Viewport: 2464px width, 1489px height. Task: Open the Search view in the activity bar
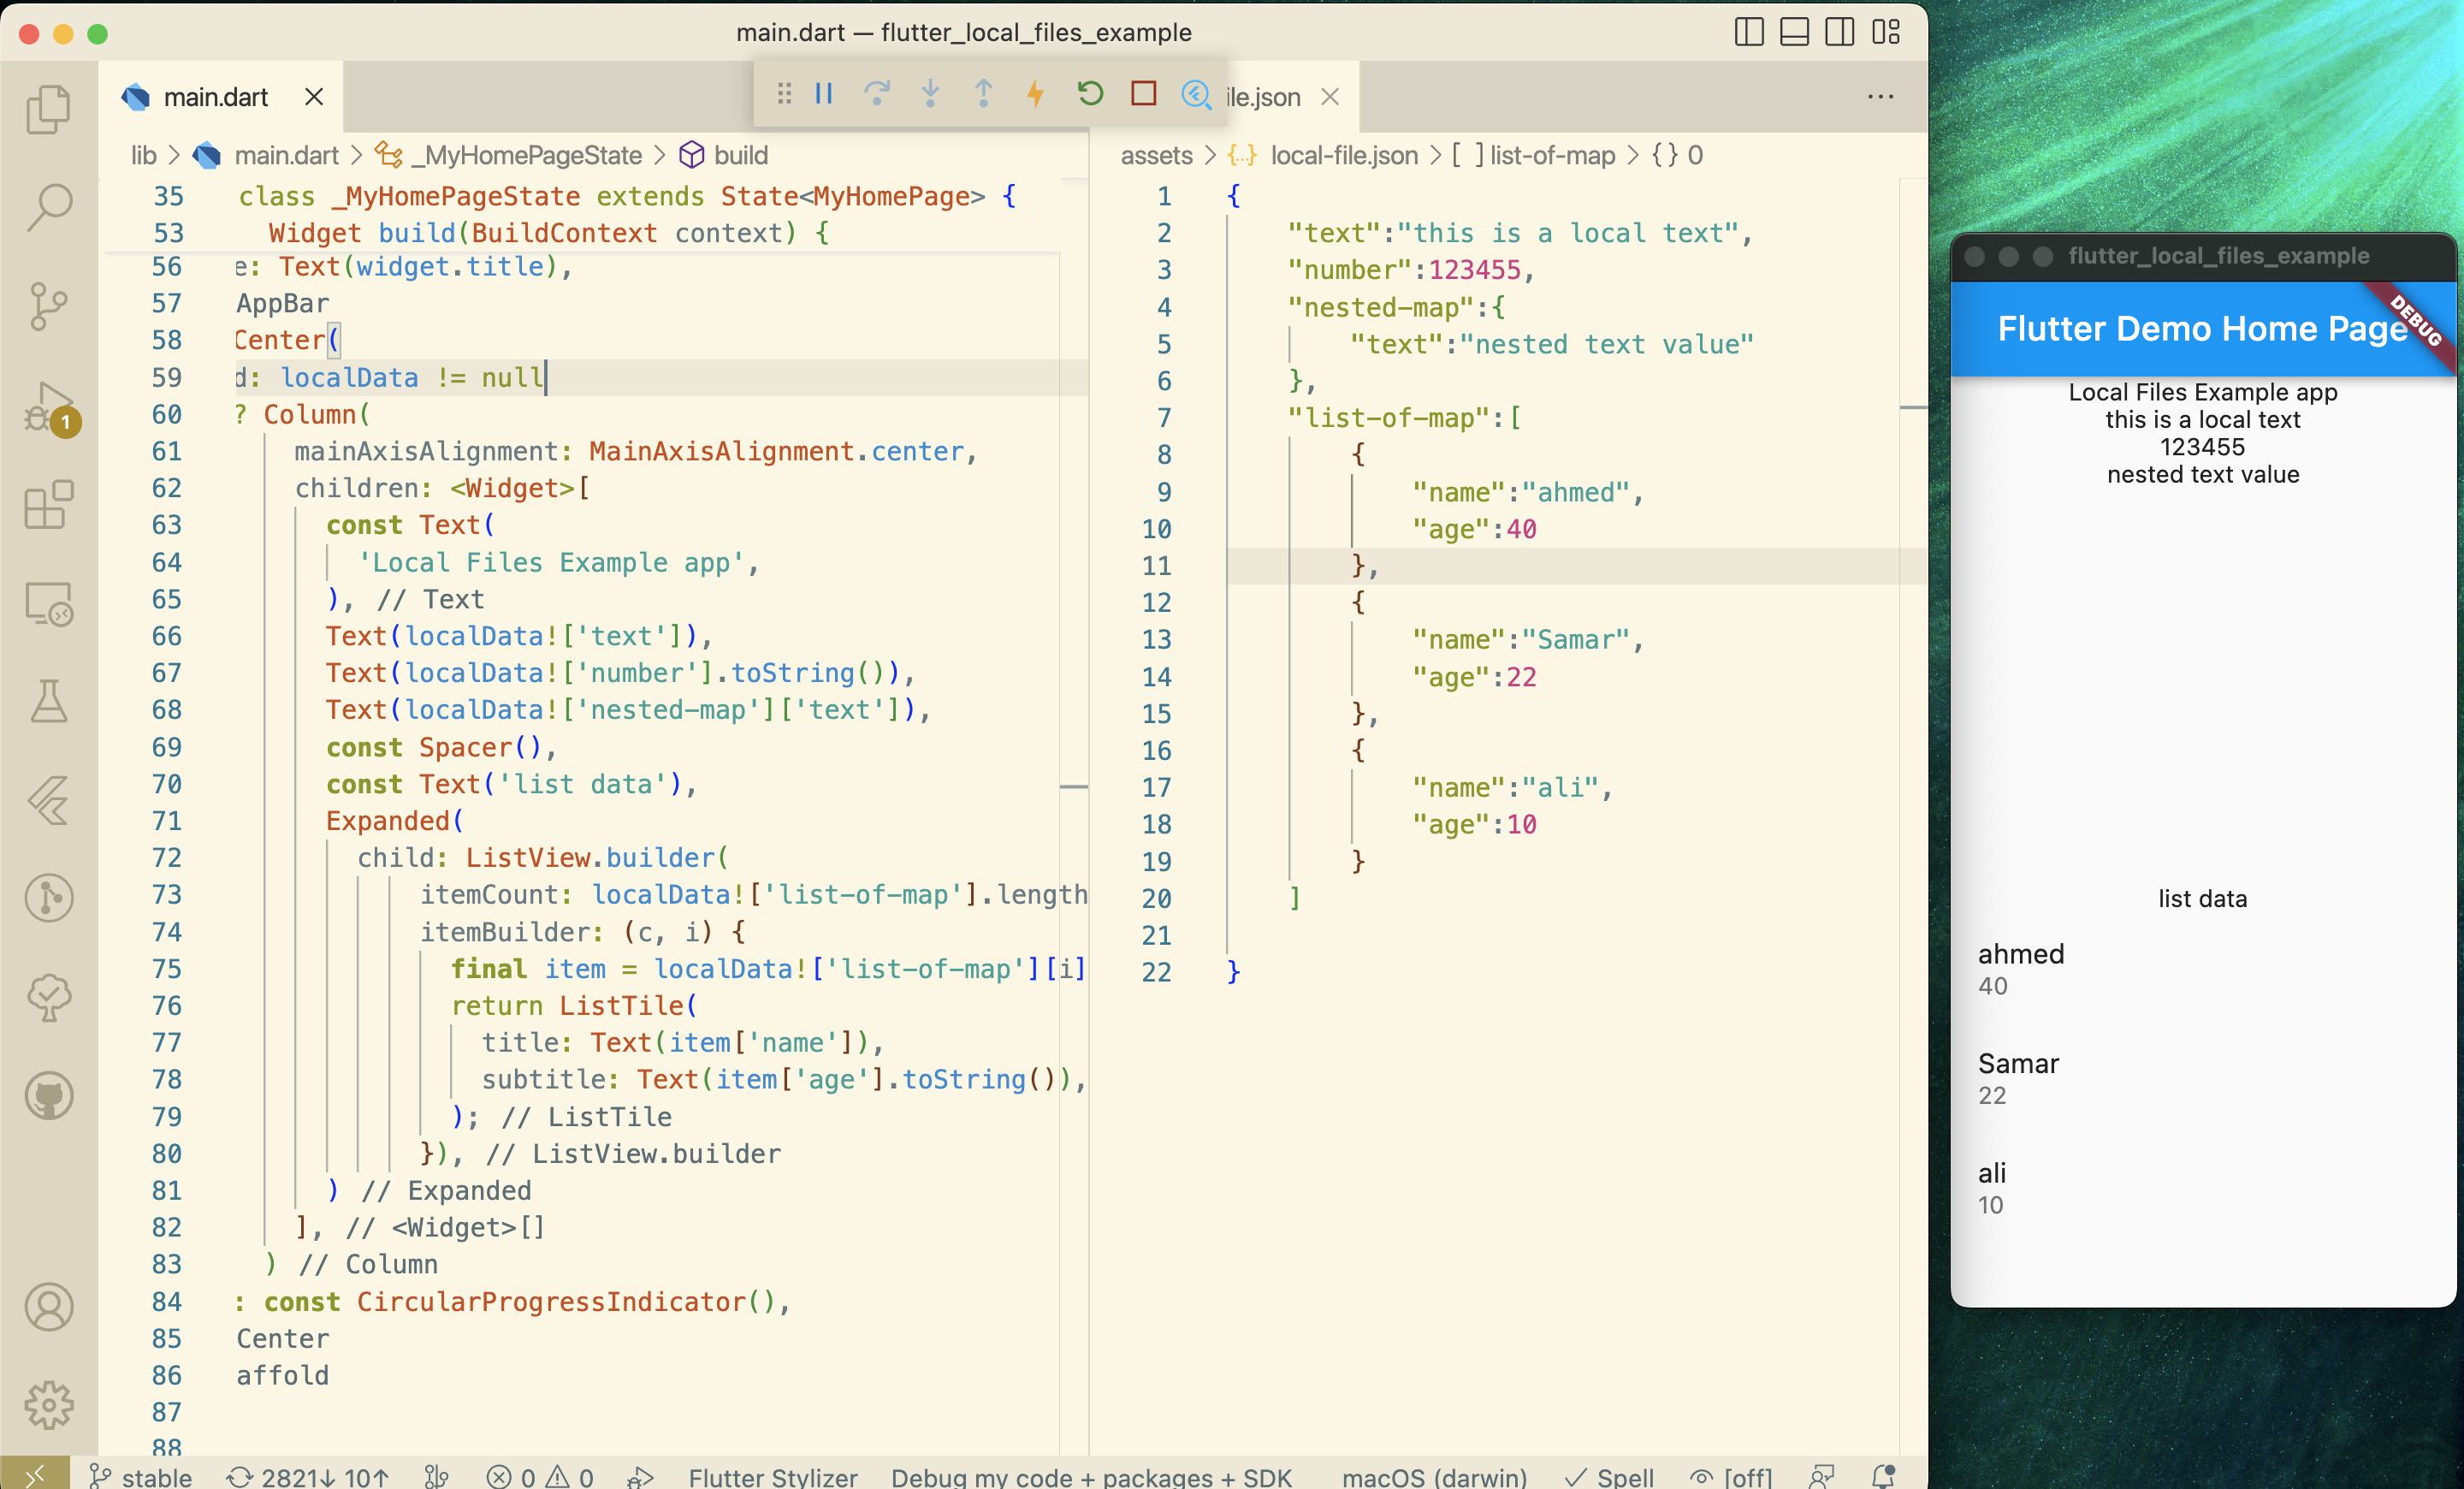(x=48, y=207)
